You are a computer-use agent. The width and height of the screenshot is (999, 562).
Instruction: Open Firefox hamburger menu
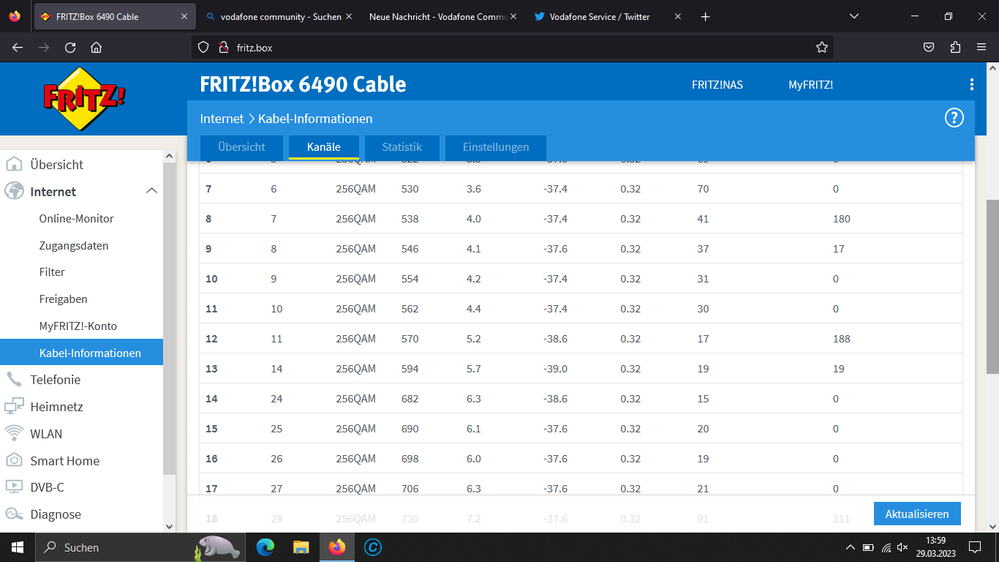click(981, 47)
